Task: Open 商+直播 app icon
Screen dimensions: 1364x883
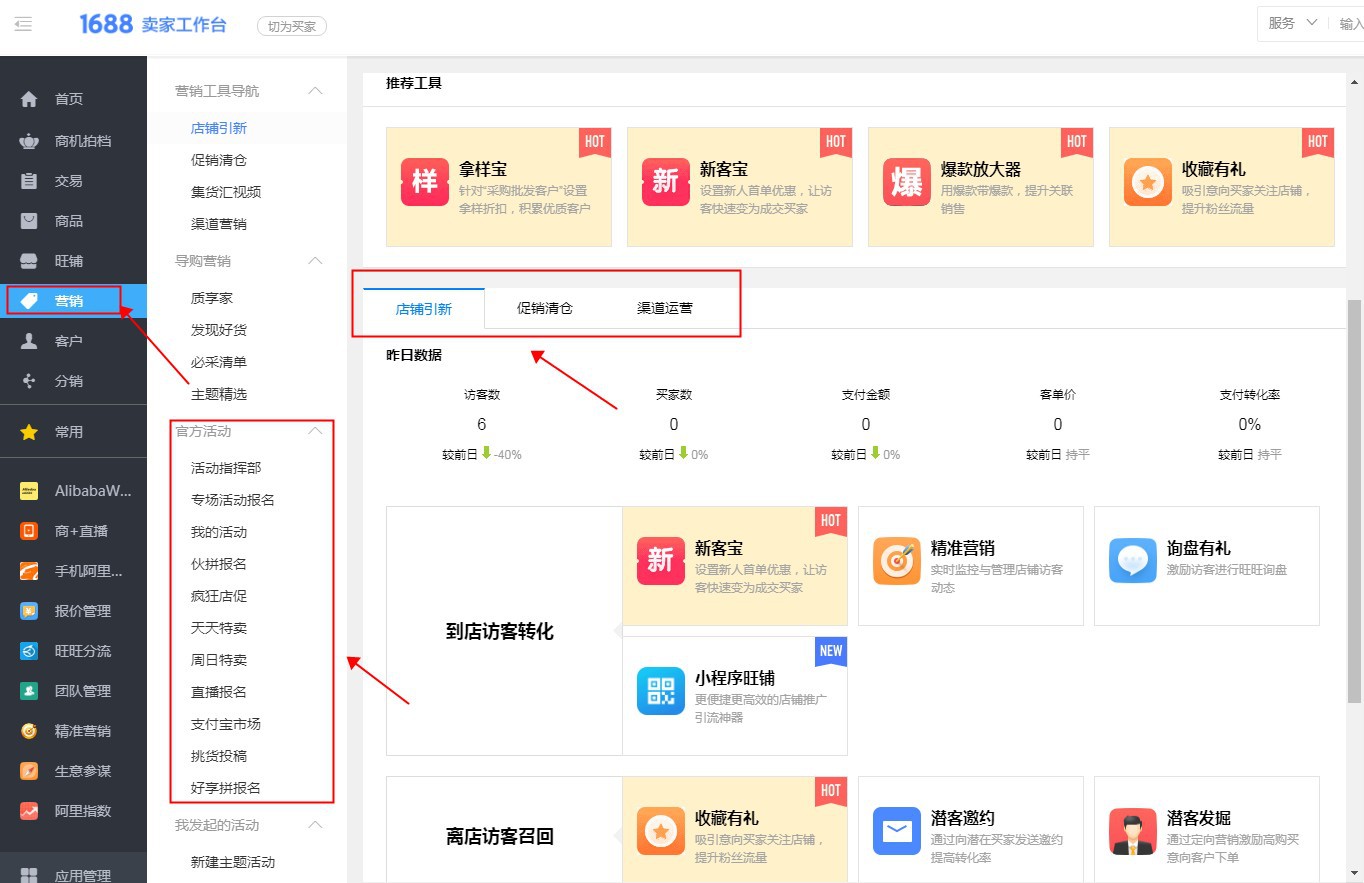Action: 29,531
